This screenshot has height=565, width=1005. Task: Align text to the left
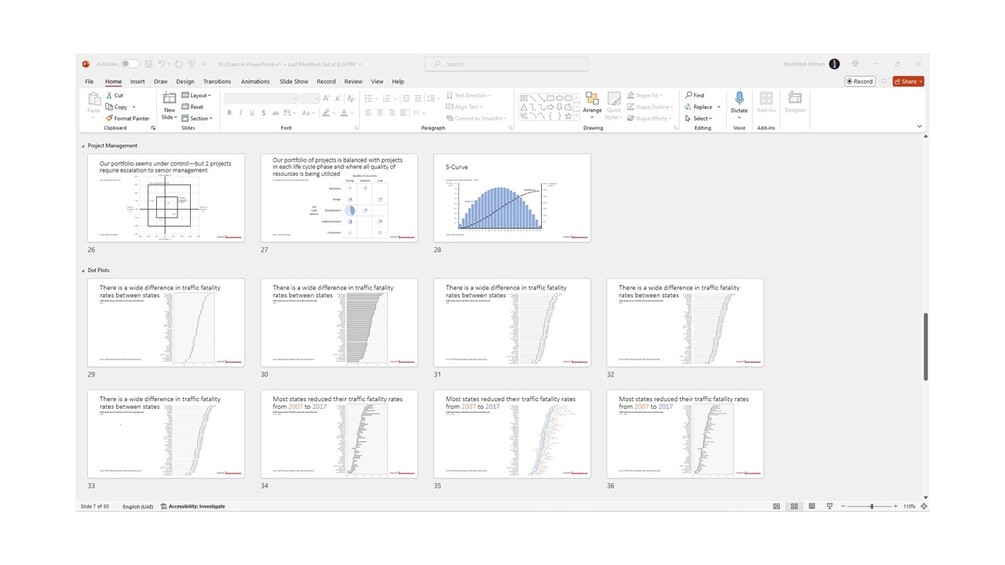click(369, 113)
